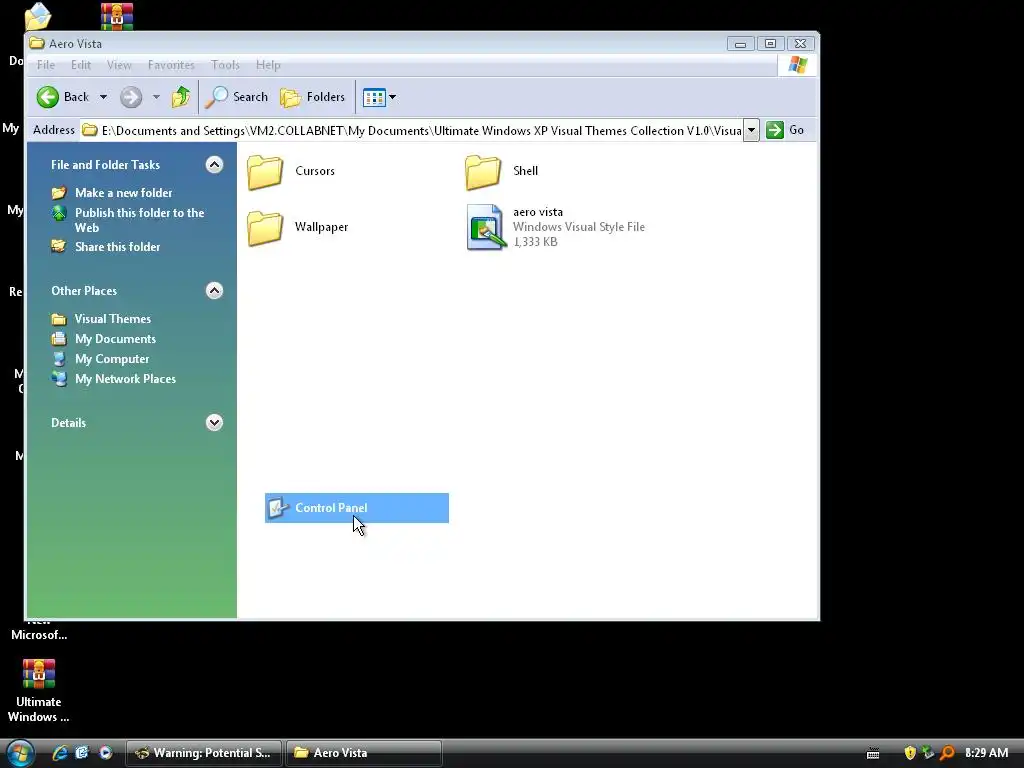Select the envelope folder icon at desktop top-left

38,16
